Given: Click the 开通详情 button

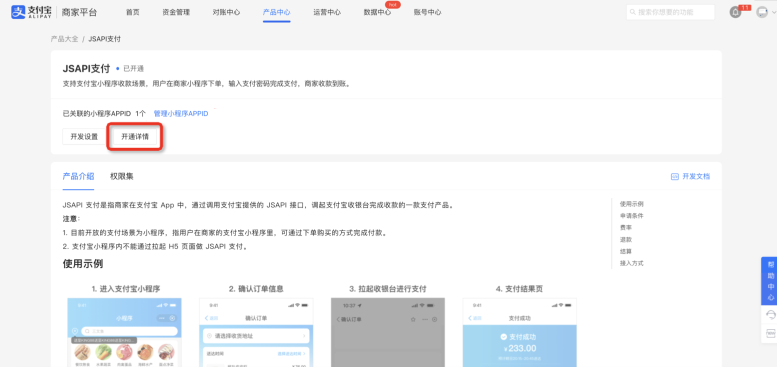Looking at the screenshot, I should [x=135, y=137].
